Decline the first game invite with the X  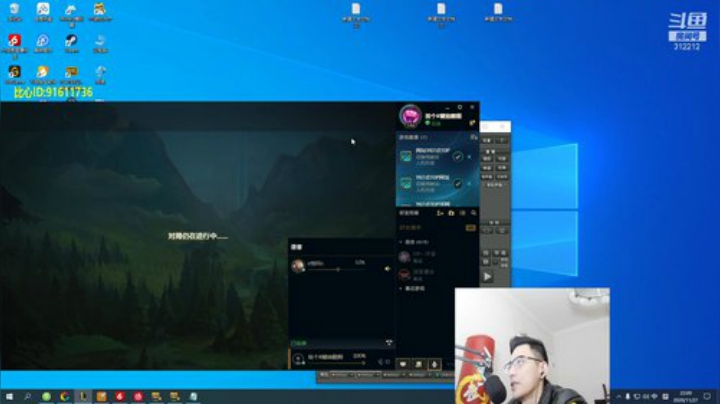(469, 157)
